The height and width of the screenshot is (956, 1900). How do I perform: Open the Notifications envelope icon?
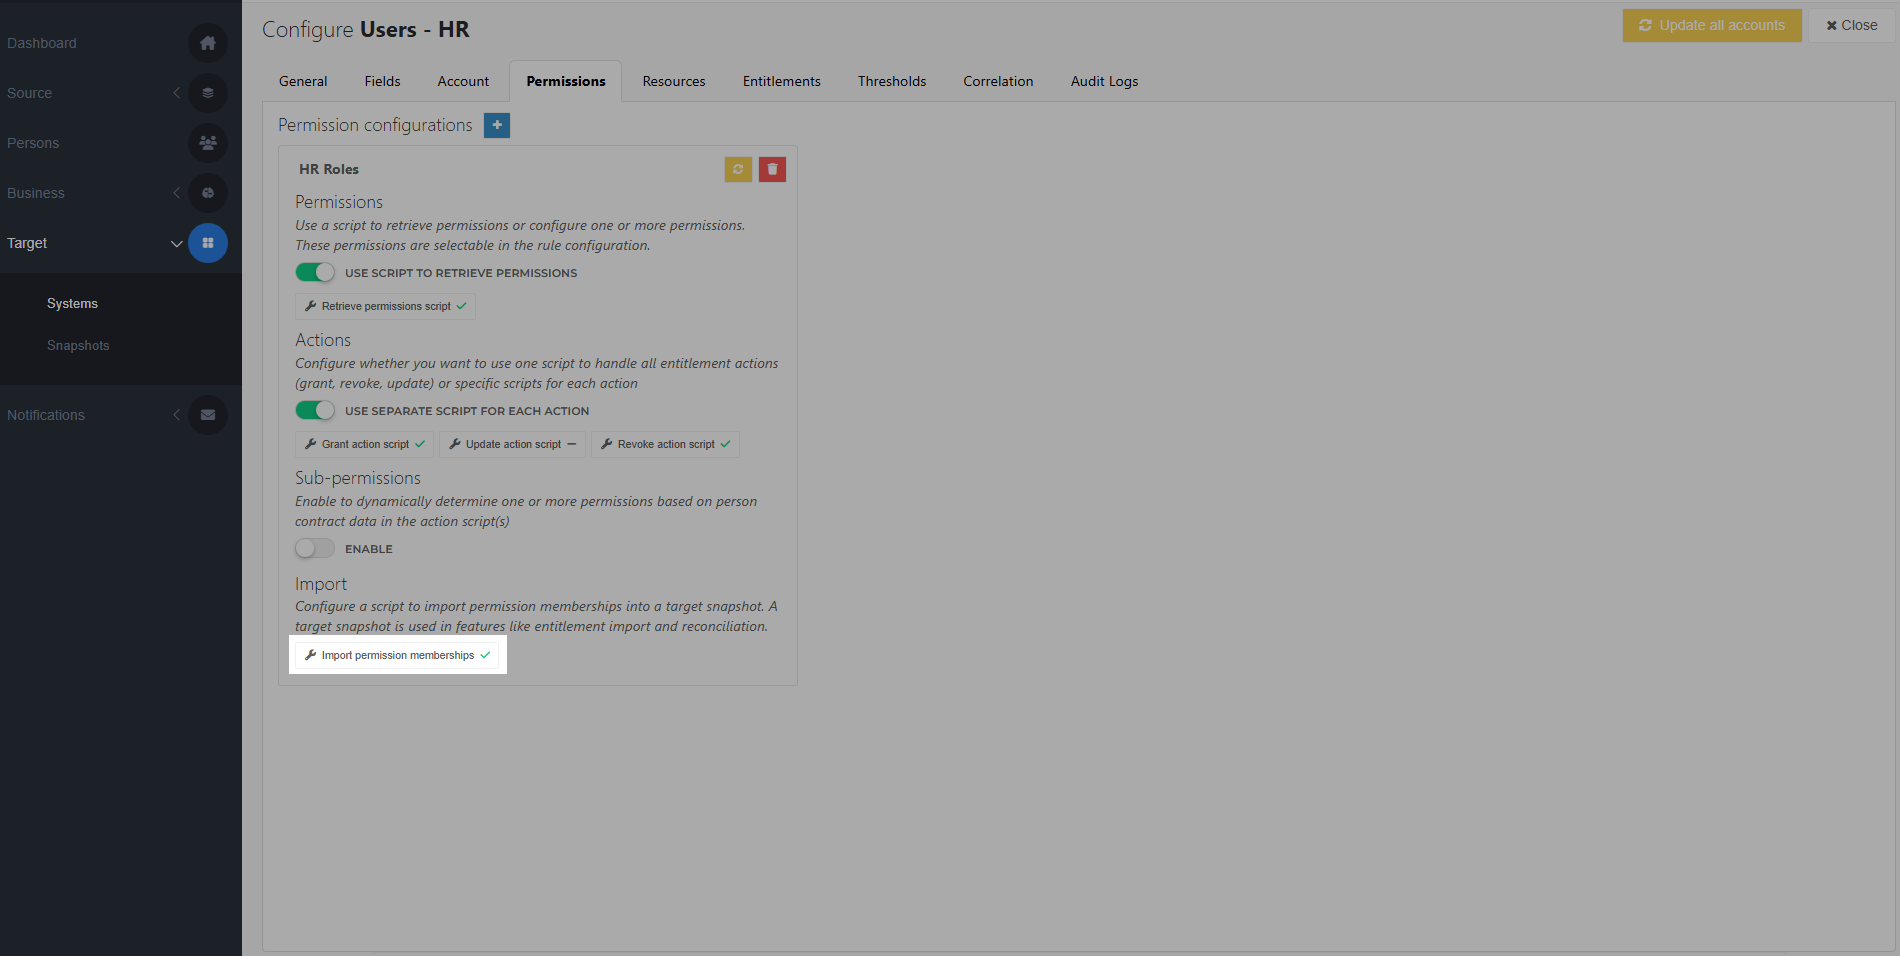coord(208,415)
